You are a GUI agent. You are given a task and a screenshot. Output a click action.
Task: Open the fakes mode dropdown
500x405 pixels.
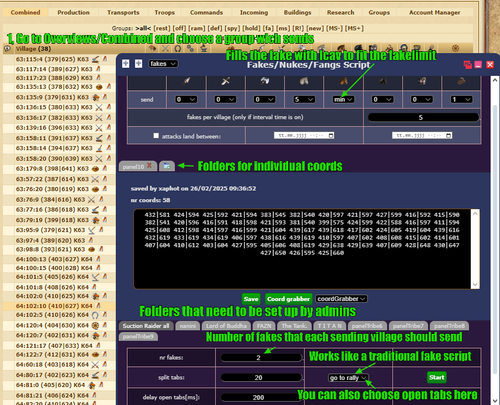[x=163, y=64]
